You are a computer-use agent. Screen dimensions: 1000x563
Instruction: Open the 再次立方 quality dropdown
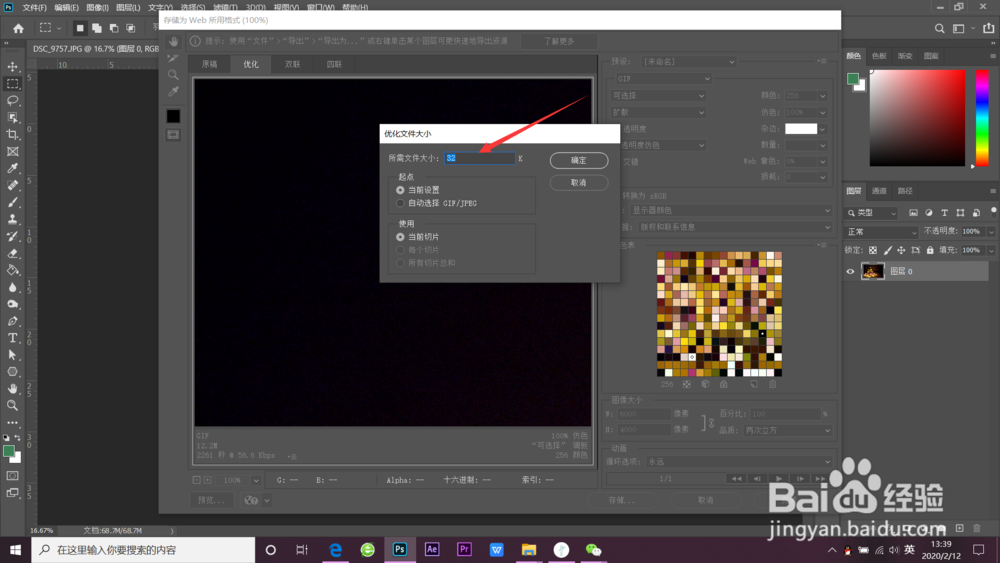(x=788, y=430)
